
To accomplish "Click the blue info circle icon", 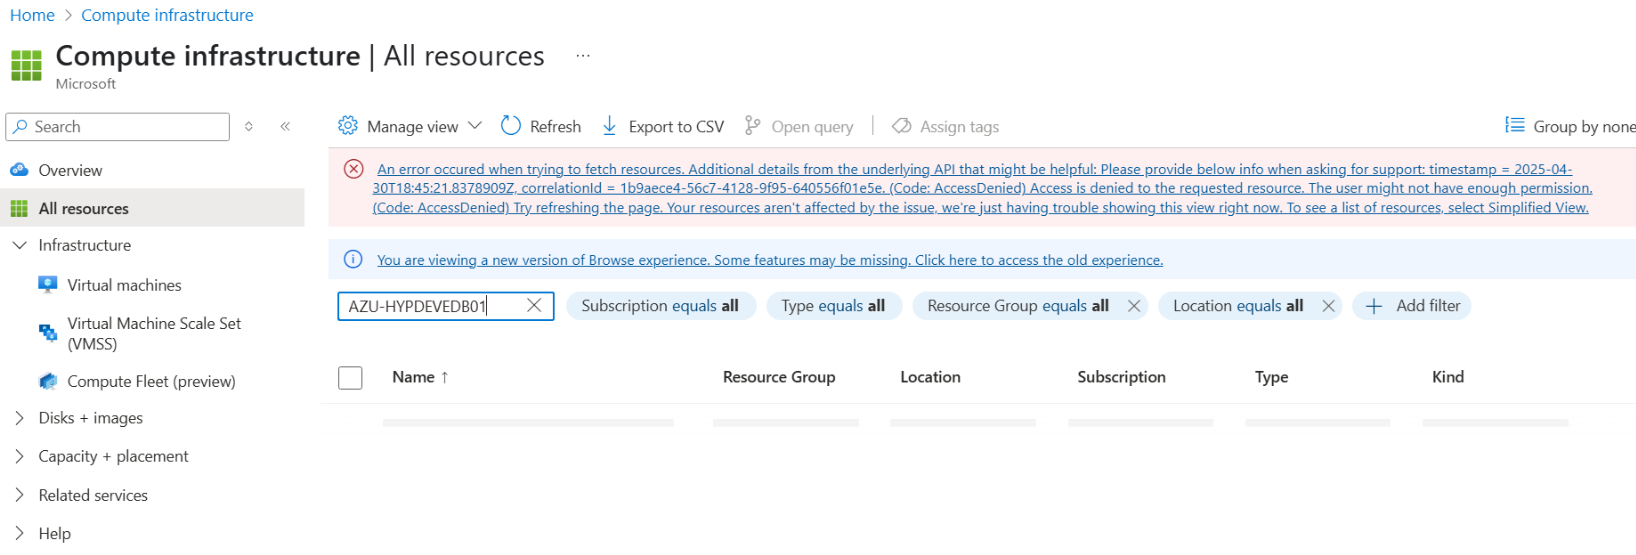I will 353,259.
